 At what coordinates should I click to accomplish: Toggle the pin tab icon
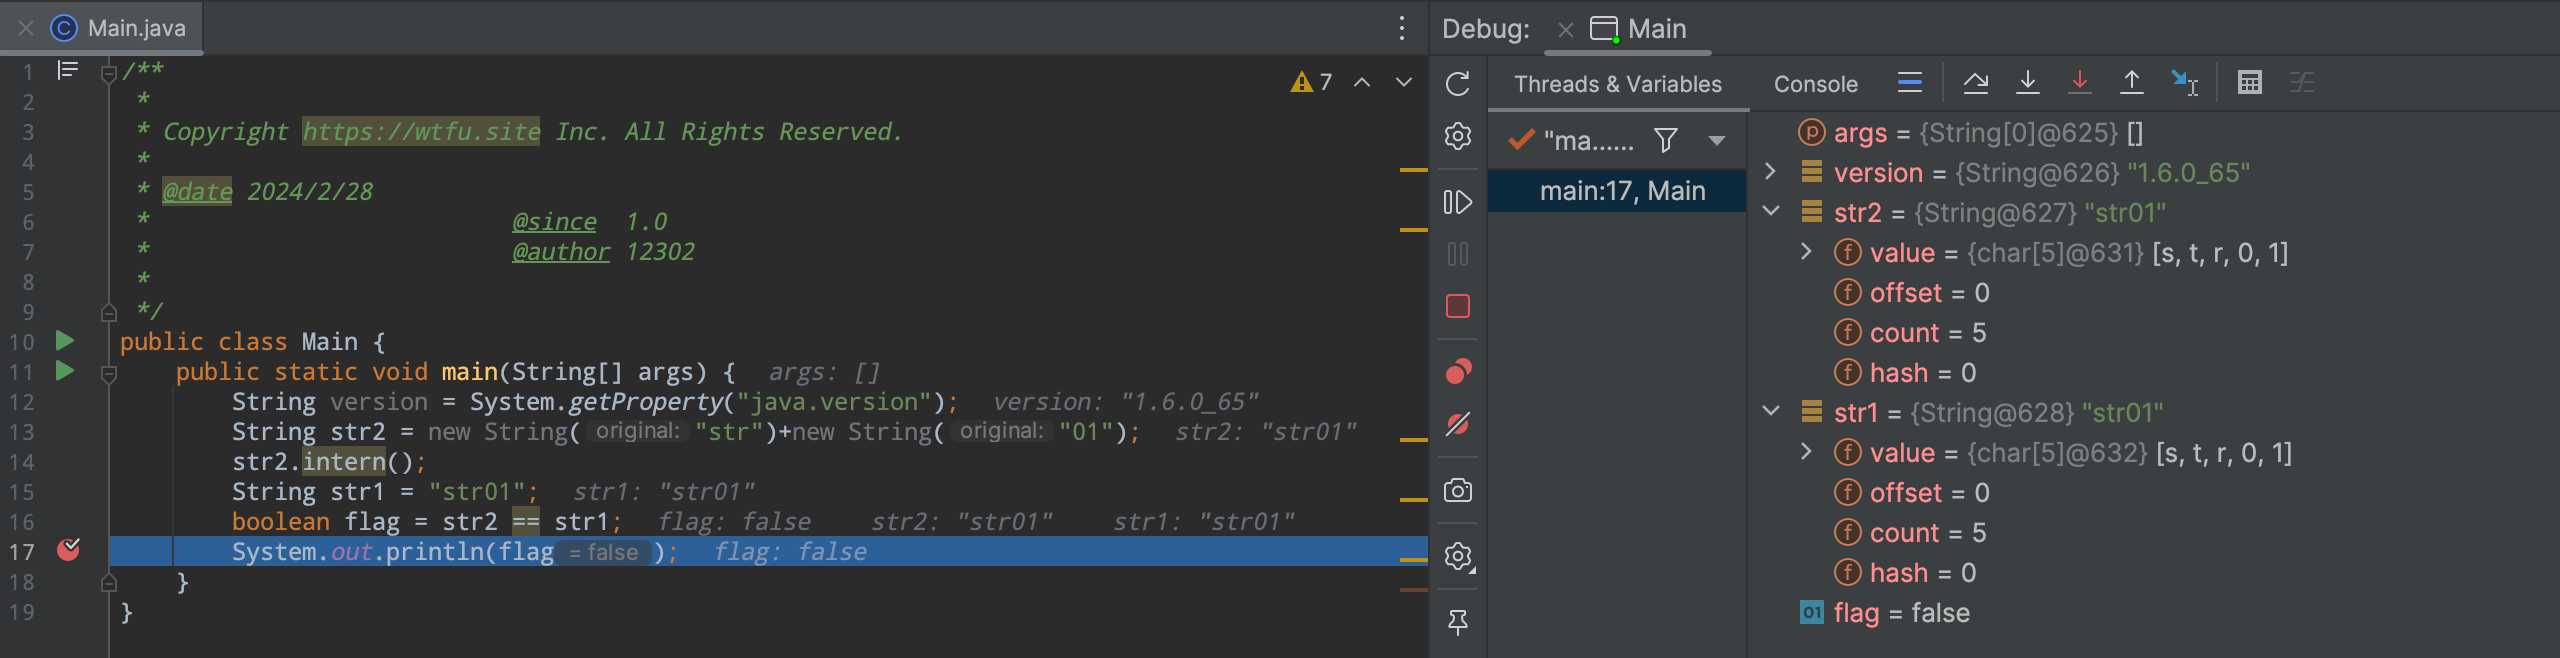1457,622
